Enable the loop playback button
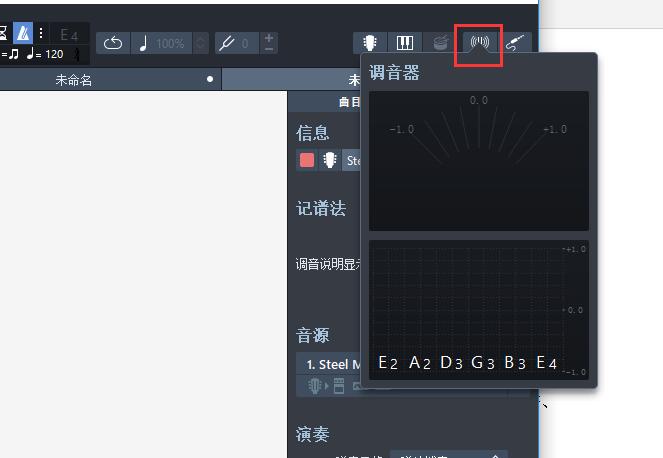This screenshot has height=458, width=663. (x=113, y=43)
